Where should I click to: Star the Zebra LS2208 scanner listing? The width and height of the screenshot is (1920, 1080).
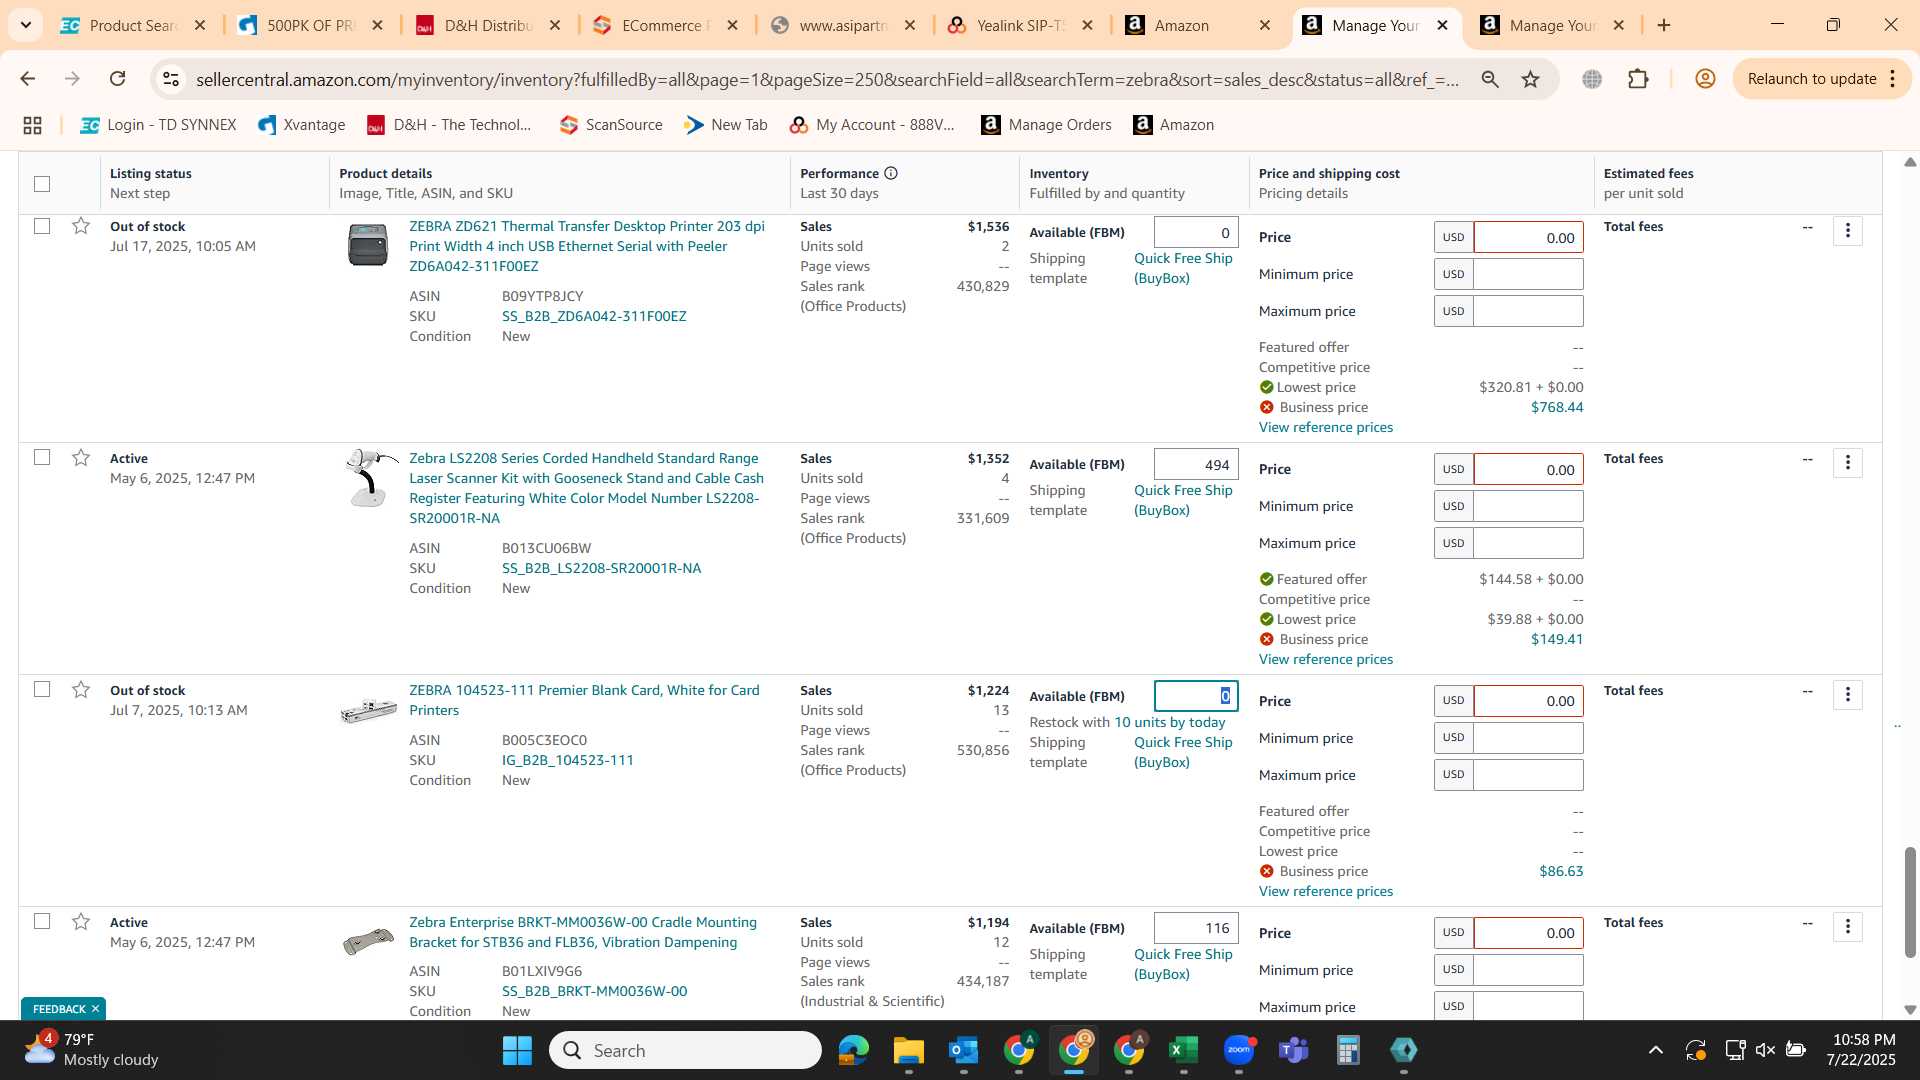pyautogui.click(x=81, y=458)
